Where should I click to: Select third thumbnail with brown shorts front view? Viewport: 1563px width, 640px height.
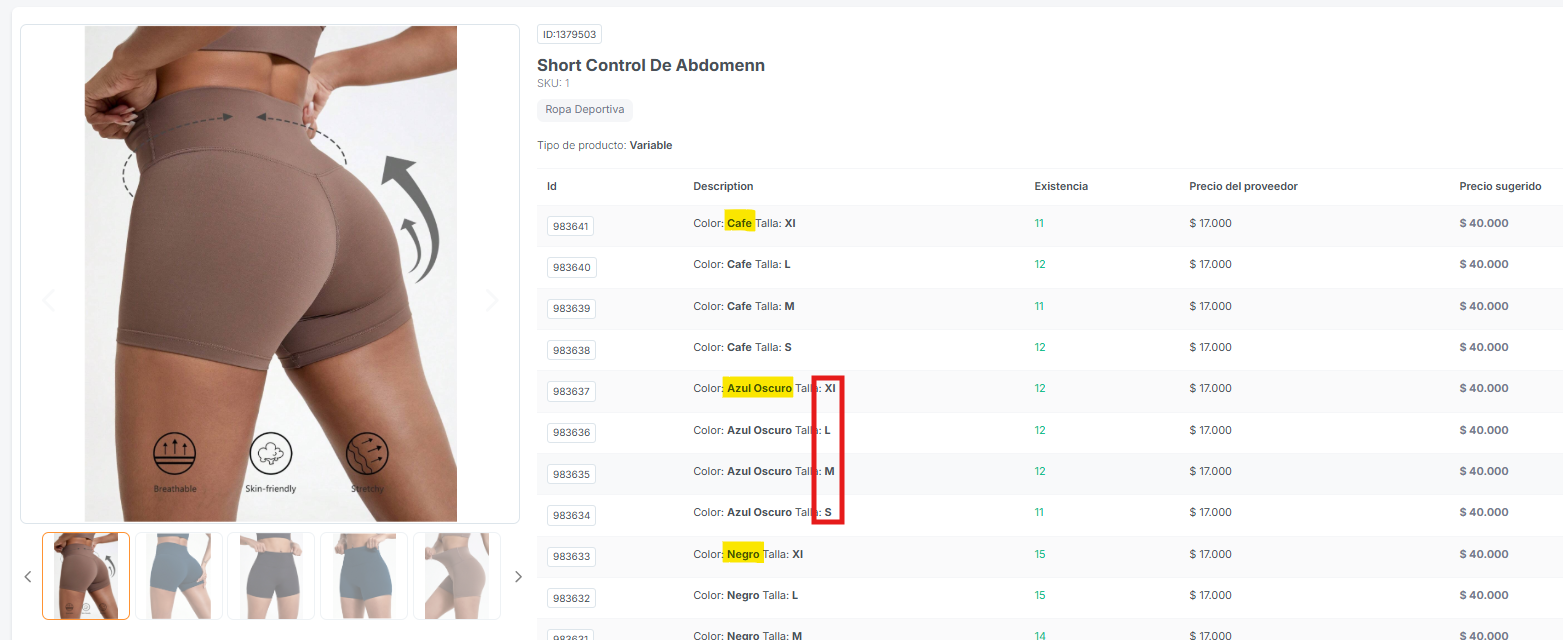pos(271,576)
